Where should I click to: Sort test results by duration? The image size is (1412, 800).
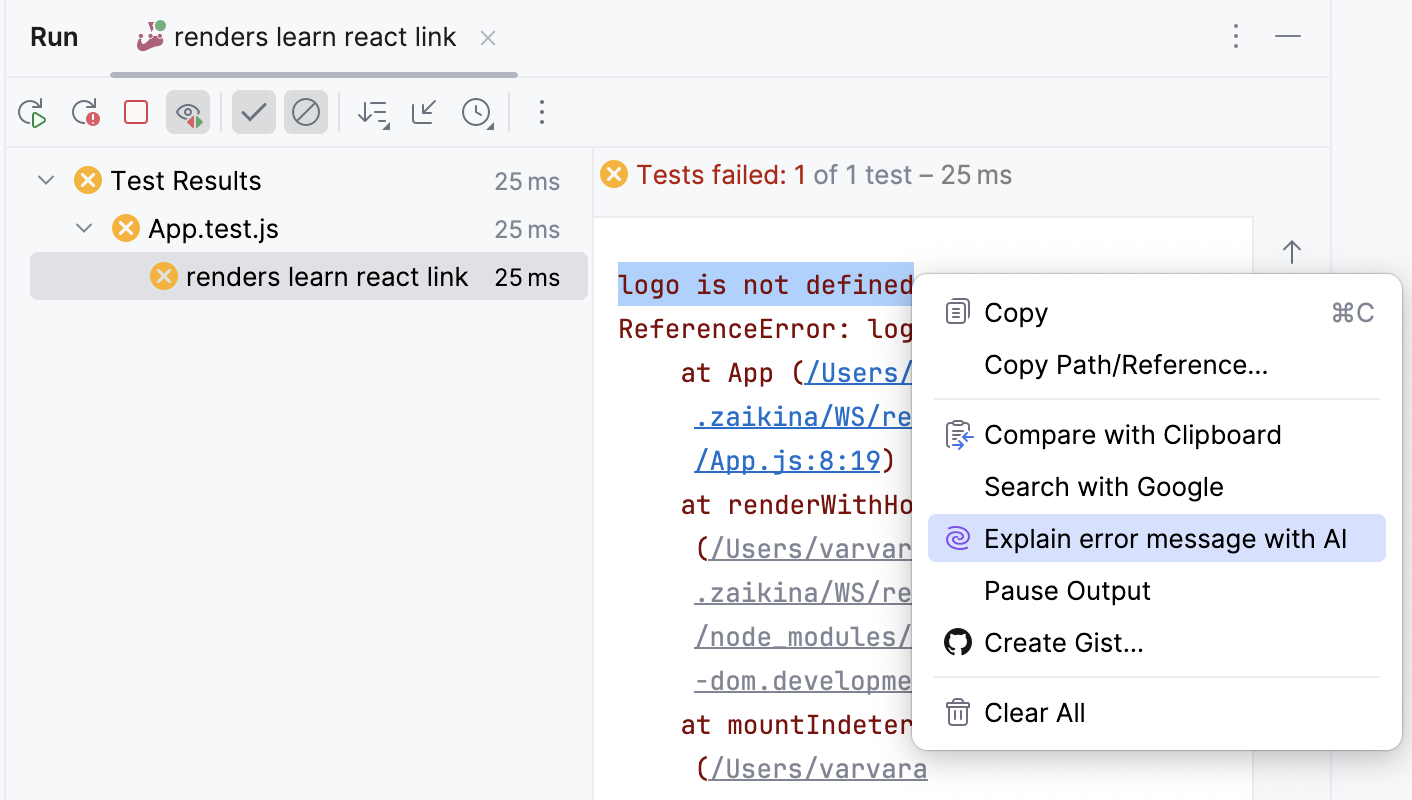(x=373, y=112)
